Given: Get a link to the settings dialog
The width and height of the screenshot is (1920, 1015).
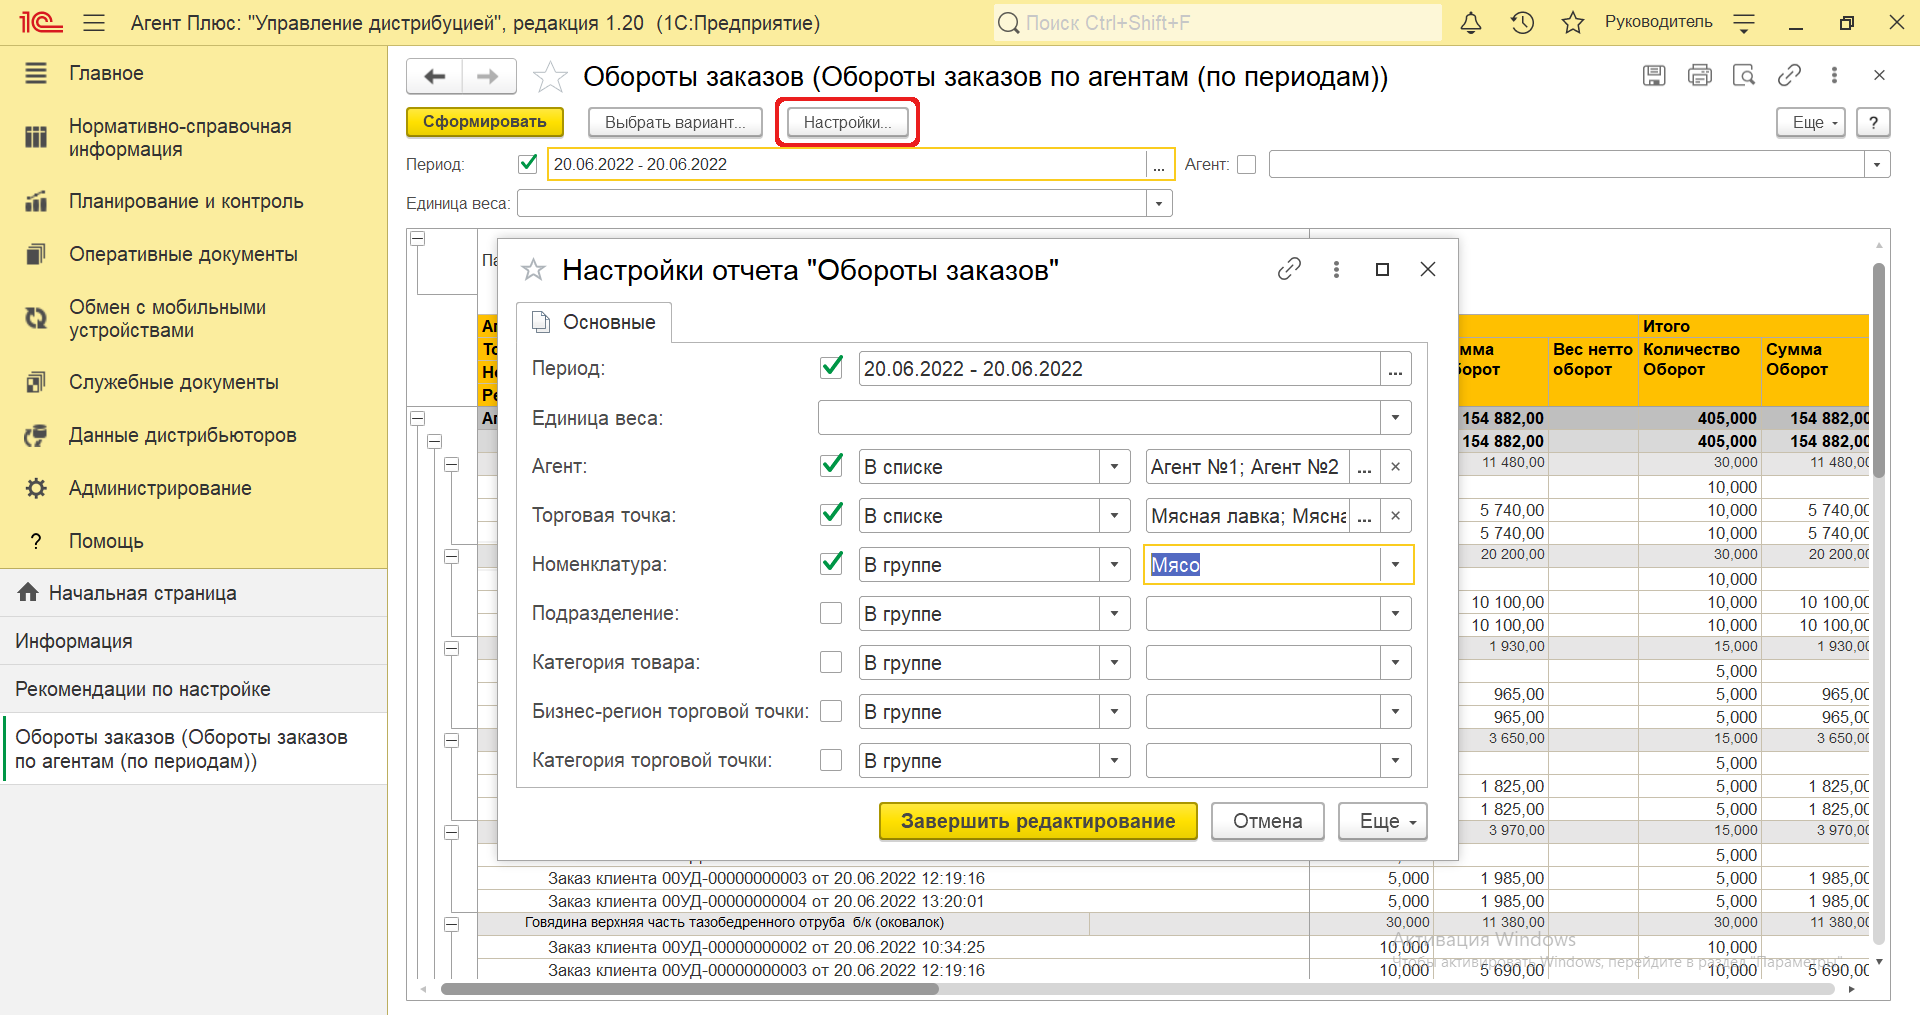Looking at the screenshot, I should pos(1289,269).
